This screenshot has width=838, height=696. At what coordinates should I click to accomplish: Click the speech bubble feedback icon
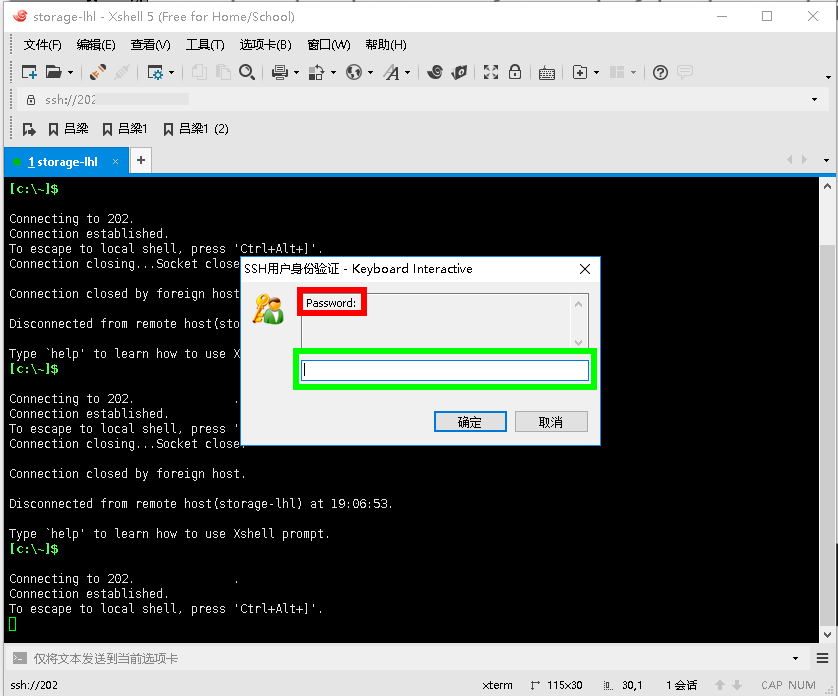(x=685, y=72)
